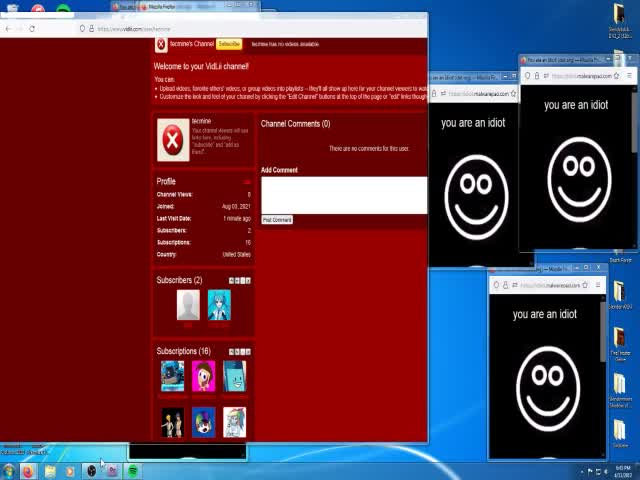
Task: Open the rainbow-haired clown subscription avatar
Action: tap(203, 422)
